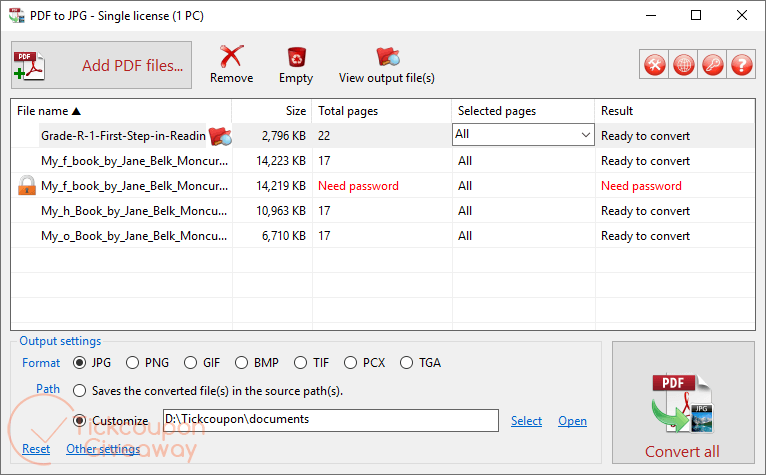The height and width of the screenshot is (475, 766).
Task: Click the custom output path input field
Action: 331,420
